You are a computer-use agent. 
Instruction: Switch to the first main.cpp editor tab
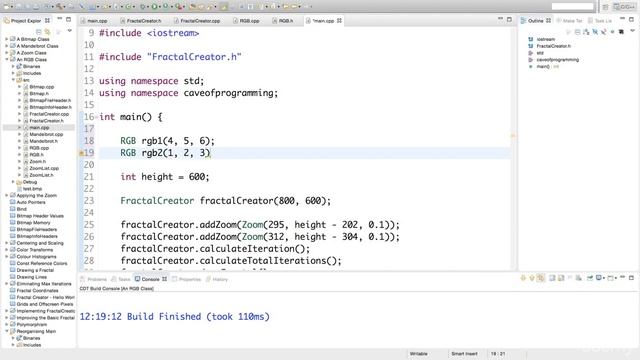click(x=97, y=20)
